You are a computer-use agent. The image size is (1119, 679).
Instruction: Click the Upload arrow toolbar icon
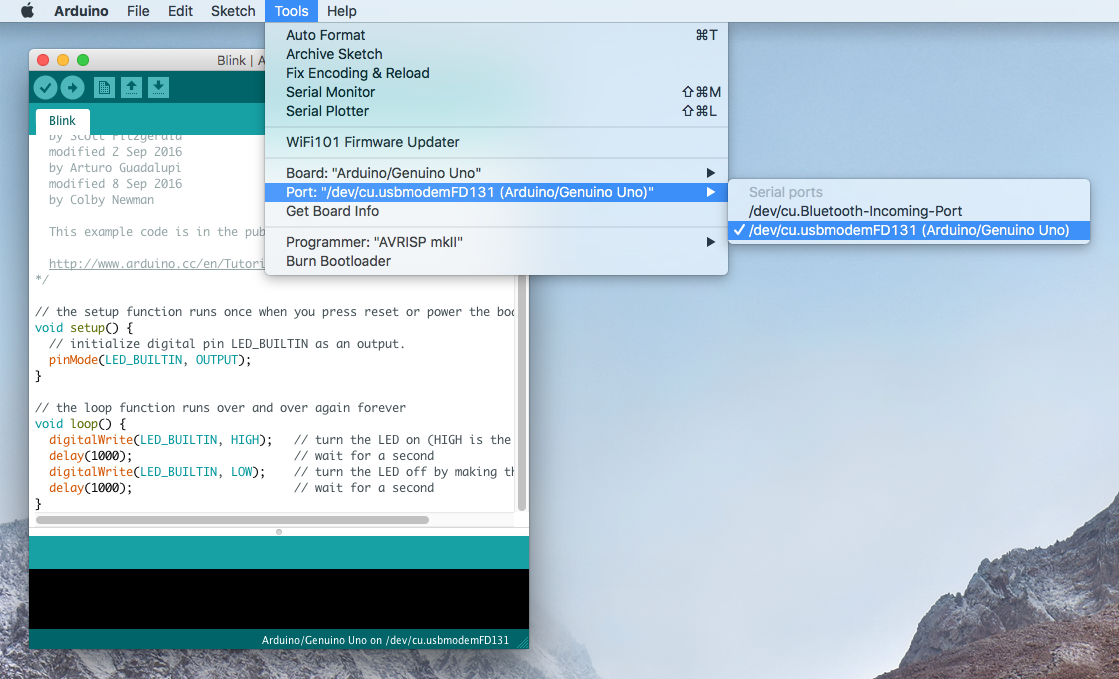[x=72, y=87]
